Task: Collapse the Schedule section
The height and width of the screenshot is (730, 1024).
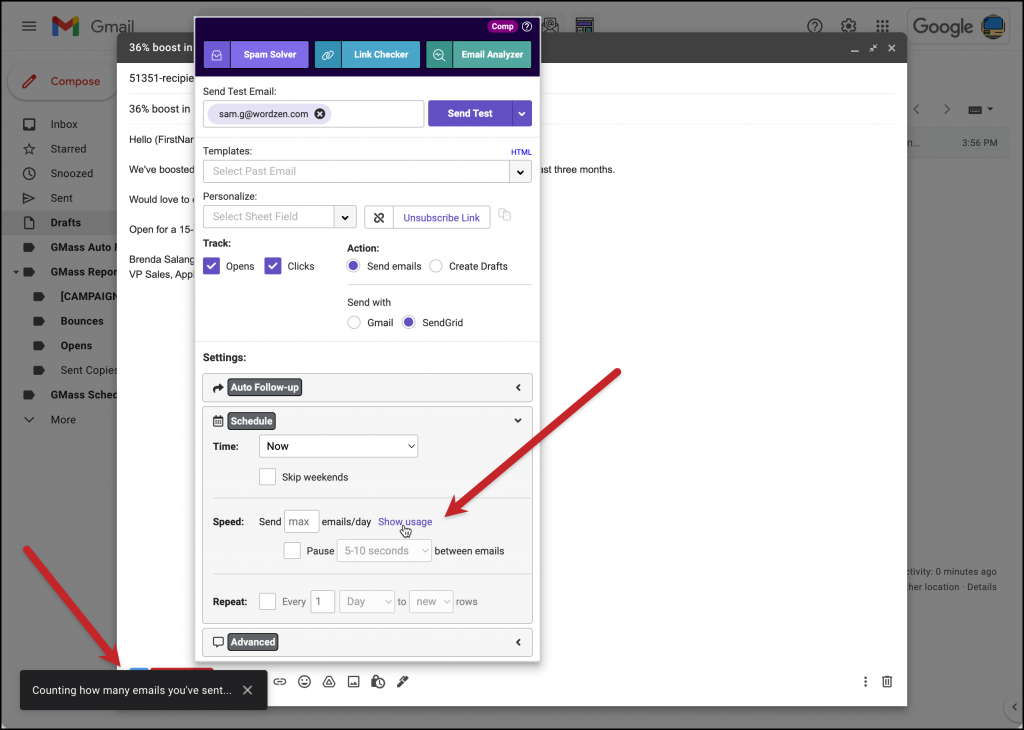Action: (517, 420)
